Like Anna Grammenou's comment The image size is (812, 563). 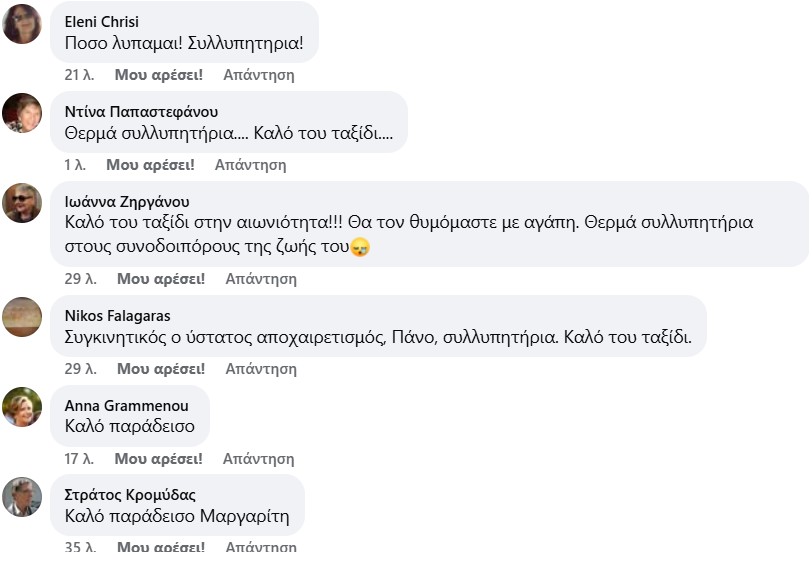tap(158, 459)
